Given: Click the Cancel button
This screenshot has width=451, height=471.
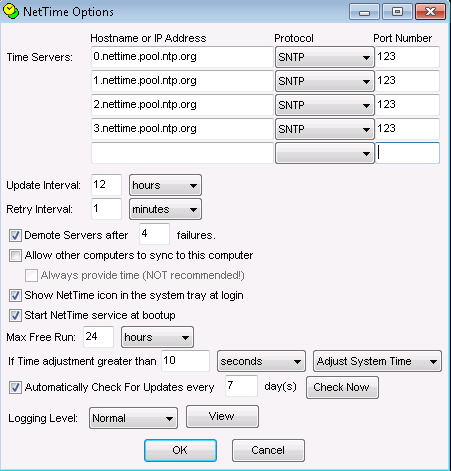Looking at the screenshot, I should pos(268,450).
